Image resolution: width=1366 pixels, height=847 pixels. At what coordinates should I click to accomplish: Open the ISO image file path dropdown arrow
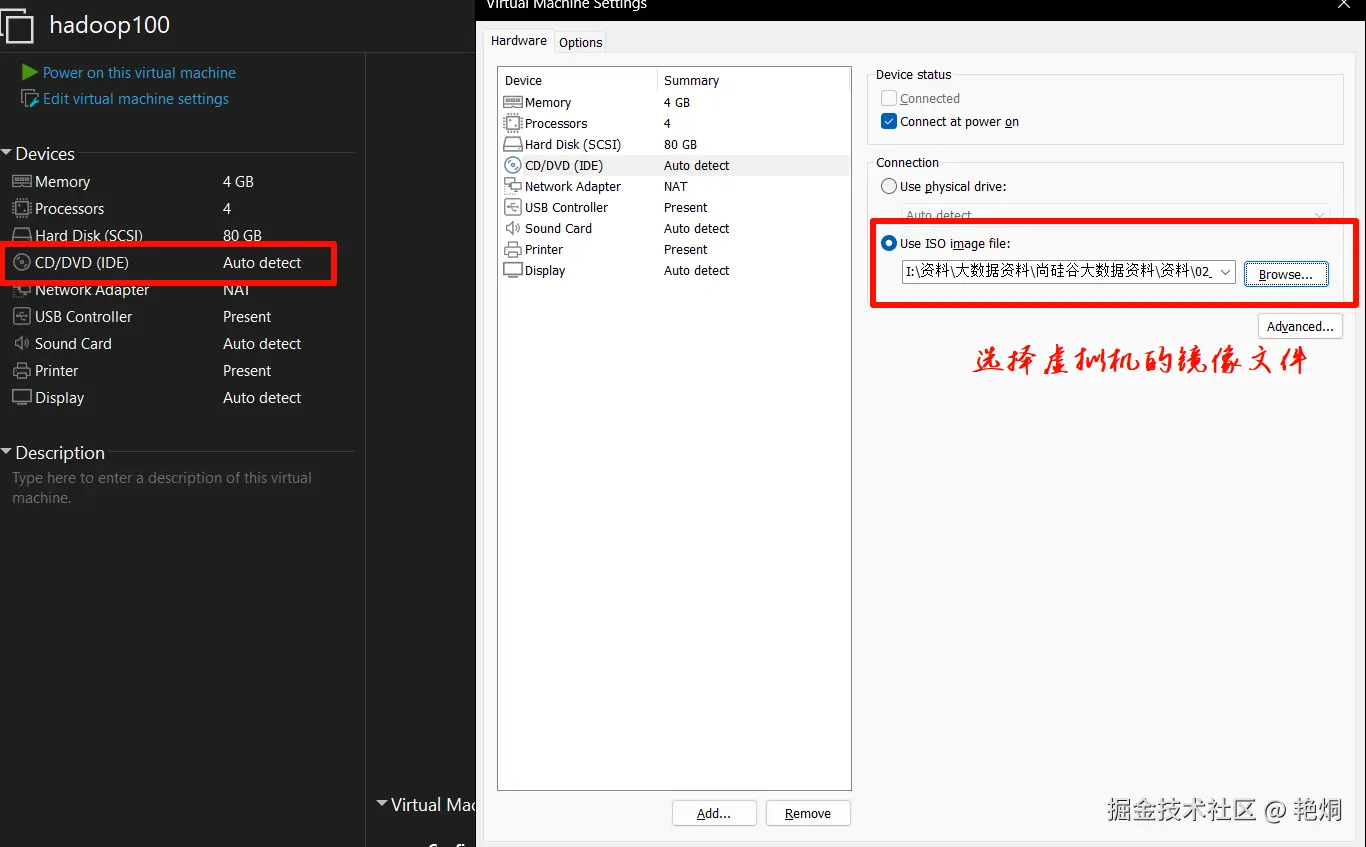pyautogui.click(x=1225, y=272)
